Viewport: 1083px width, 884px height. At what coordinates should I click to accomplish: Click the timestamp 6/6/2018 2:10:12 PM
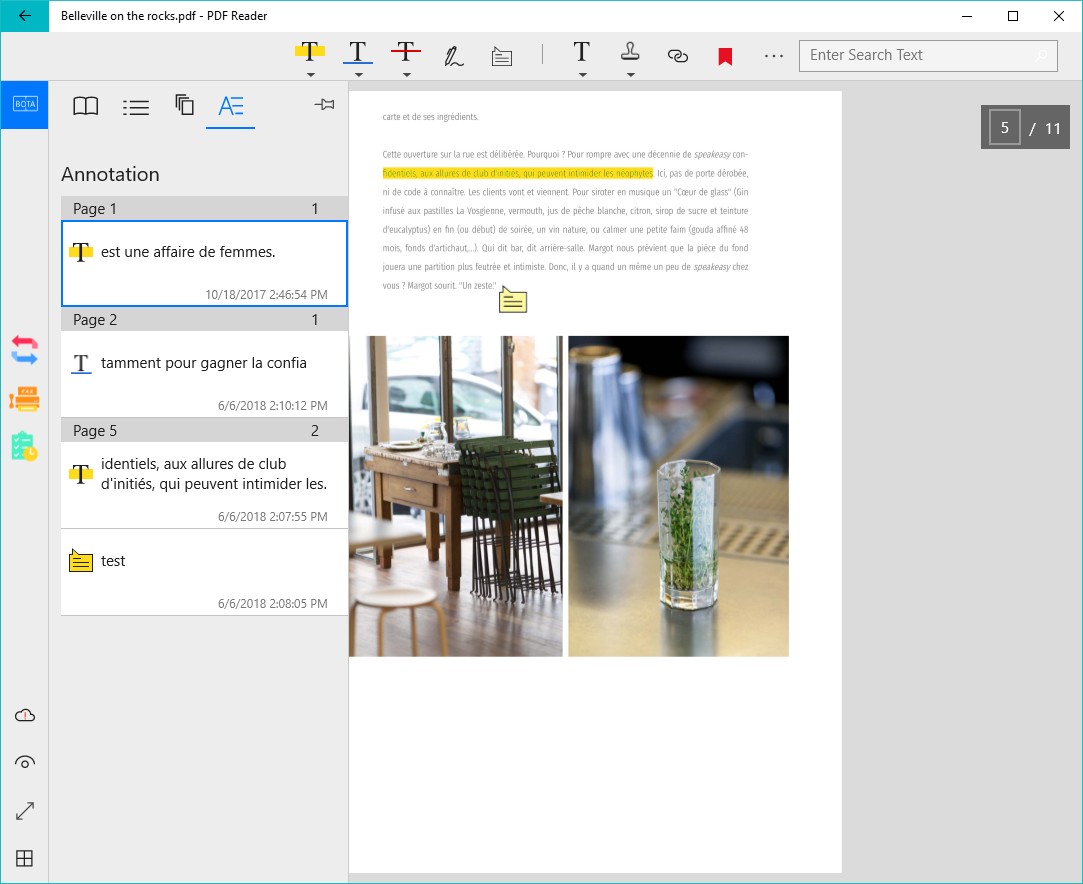coord(273,406)
